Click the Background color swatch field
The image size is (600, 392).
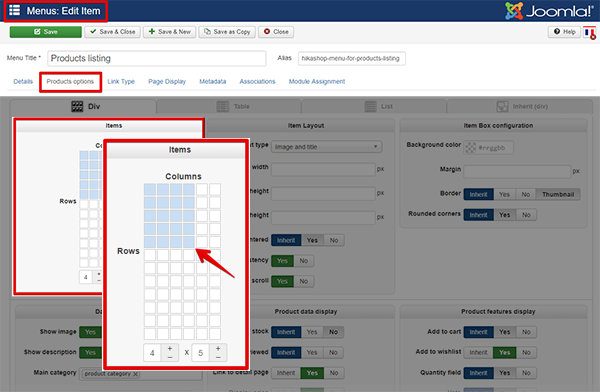[x=488, y=147]
